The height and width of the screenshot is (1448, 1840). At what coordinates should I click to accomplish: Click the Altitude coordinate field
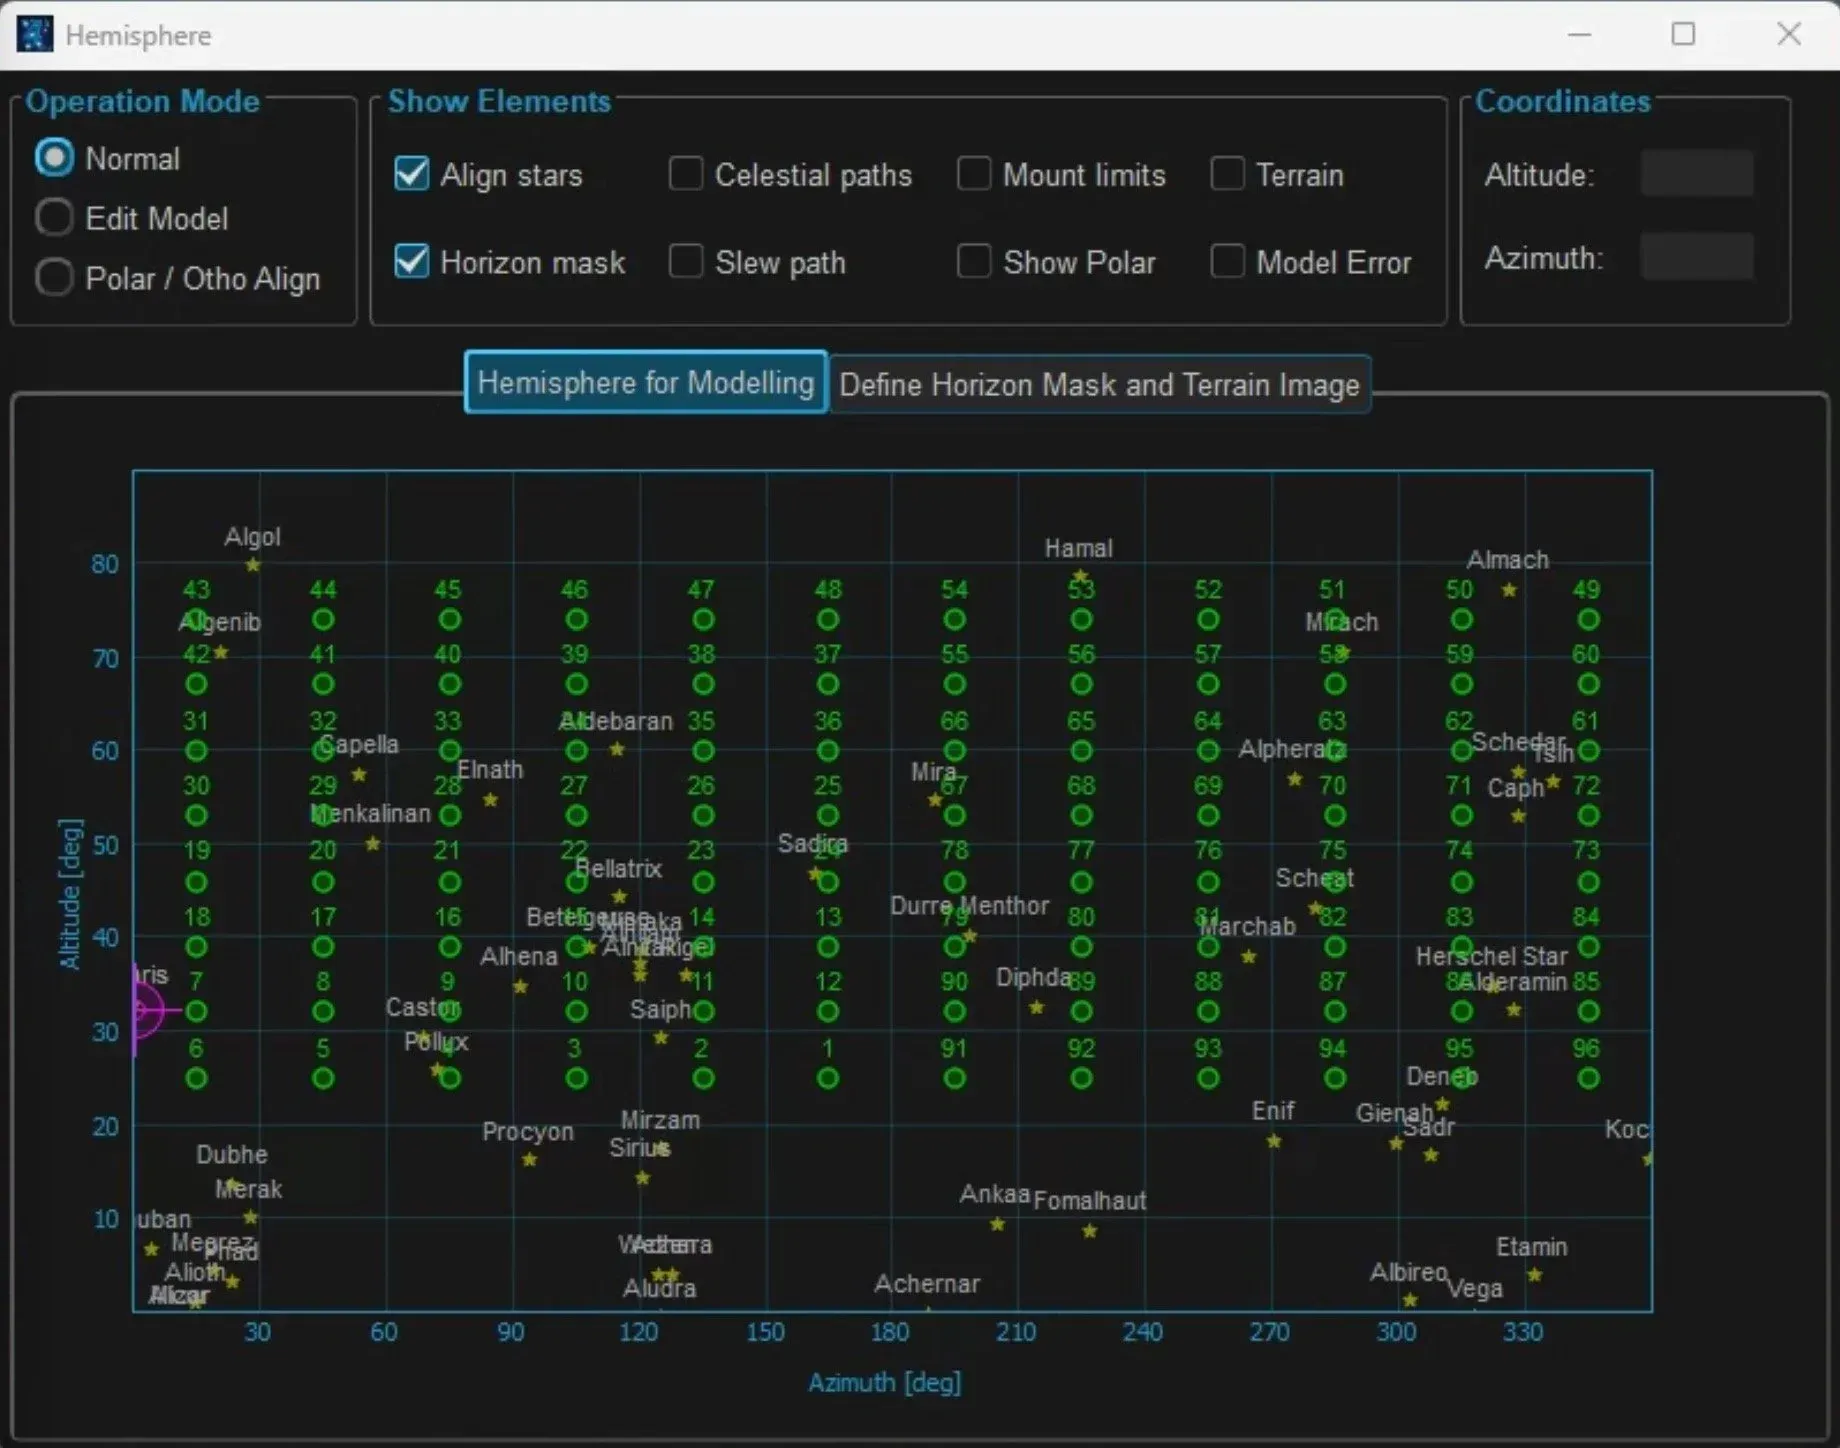tap(1696, 174)
